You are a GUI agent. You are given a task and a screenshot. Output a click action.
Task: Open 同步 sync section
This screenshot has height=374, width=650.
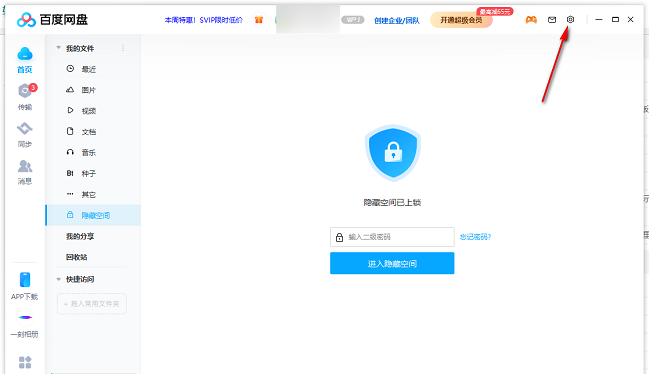point(25,135)
